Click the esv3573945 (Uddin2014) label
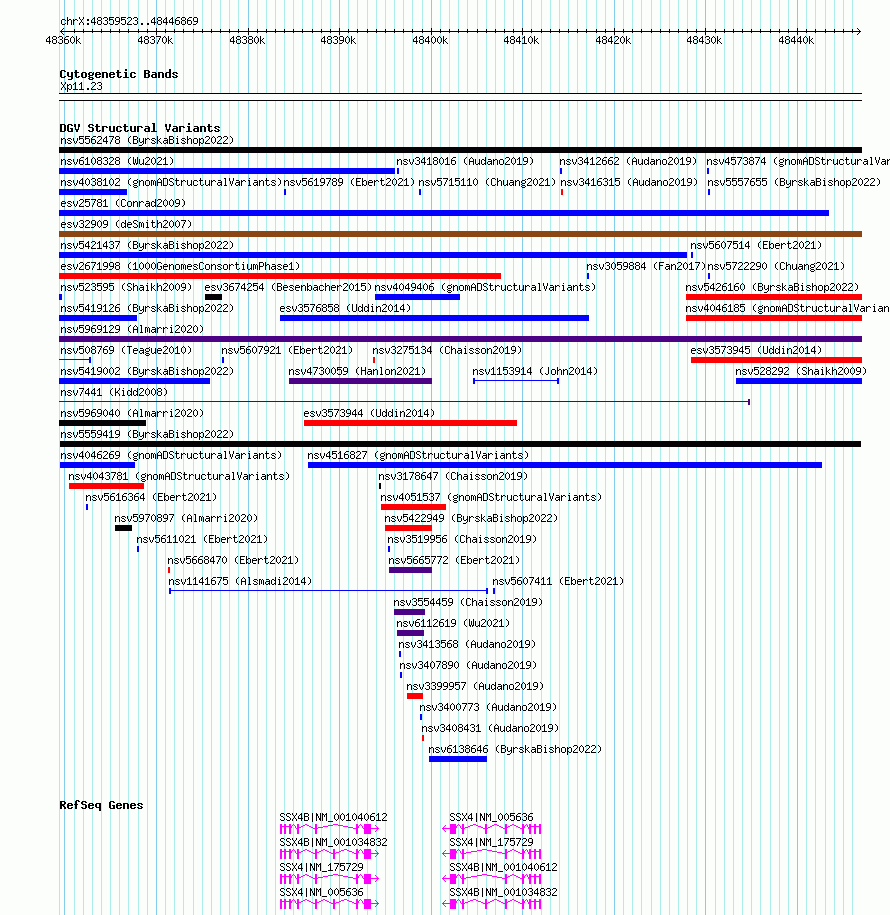This screenshot has height=915, width=890. point(756,351)
